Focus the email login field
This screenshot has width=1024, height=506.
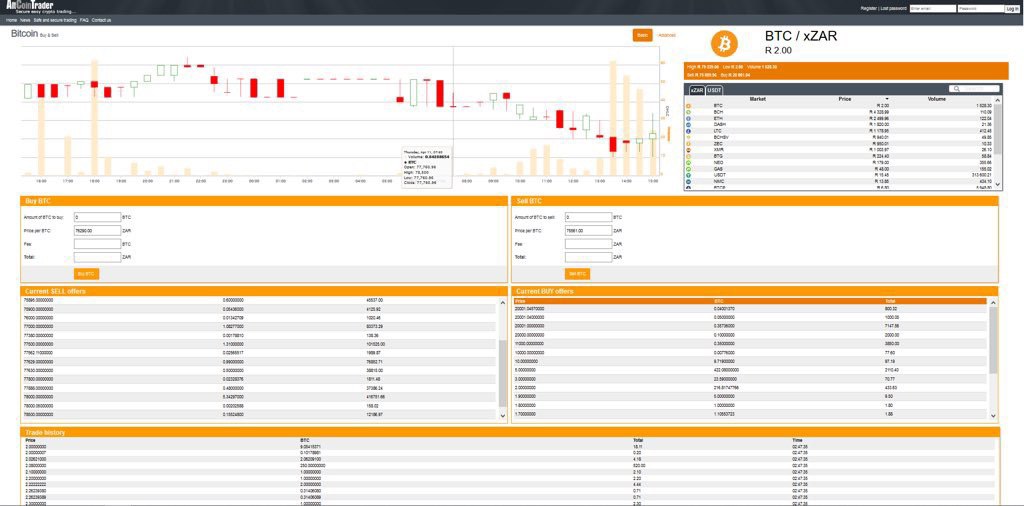click(932, 8)
